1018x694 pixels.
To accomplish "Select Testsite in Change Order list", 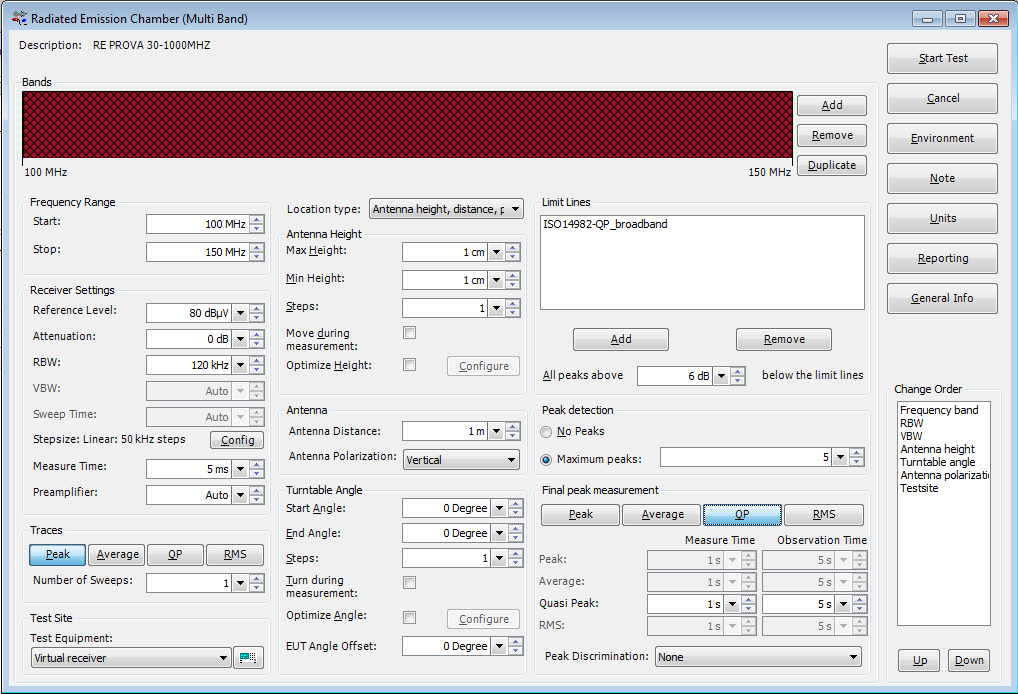I will [919, 488].
